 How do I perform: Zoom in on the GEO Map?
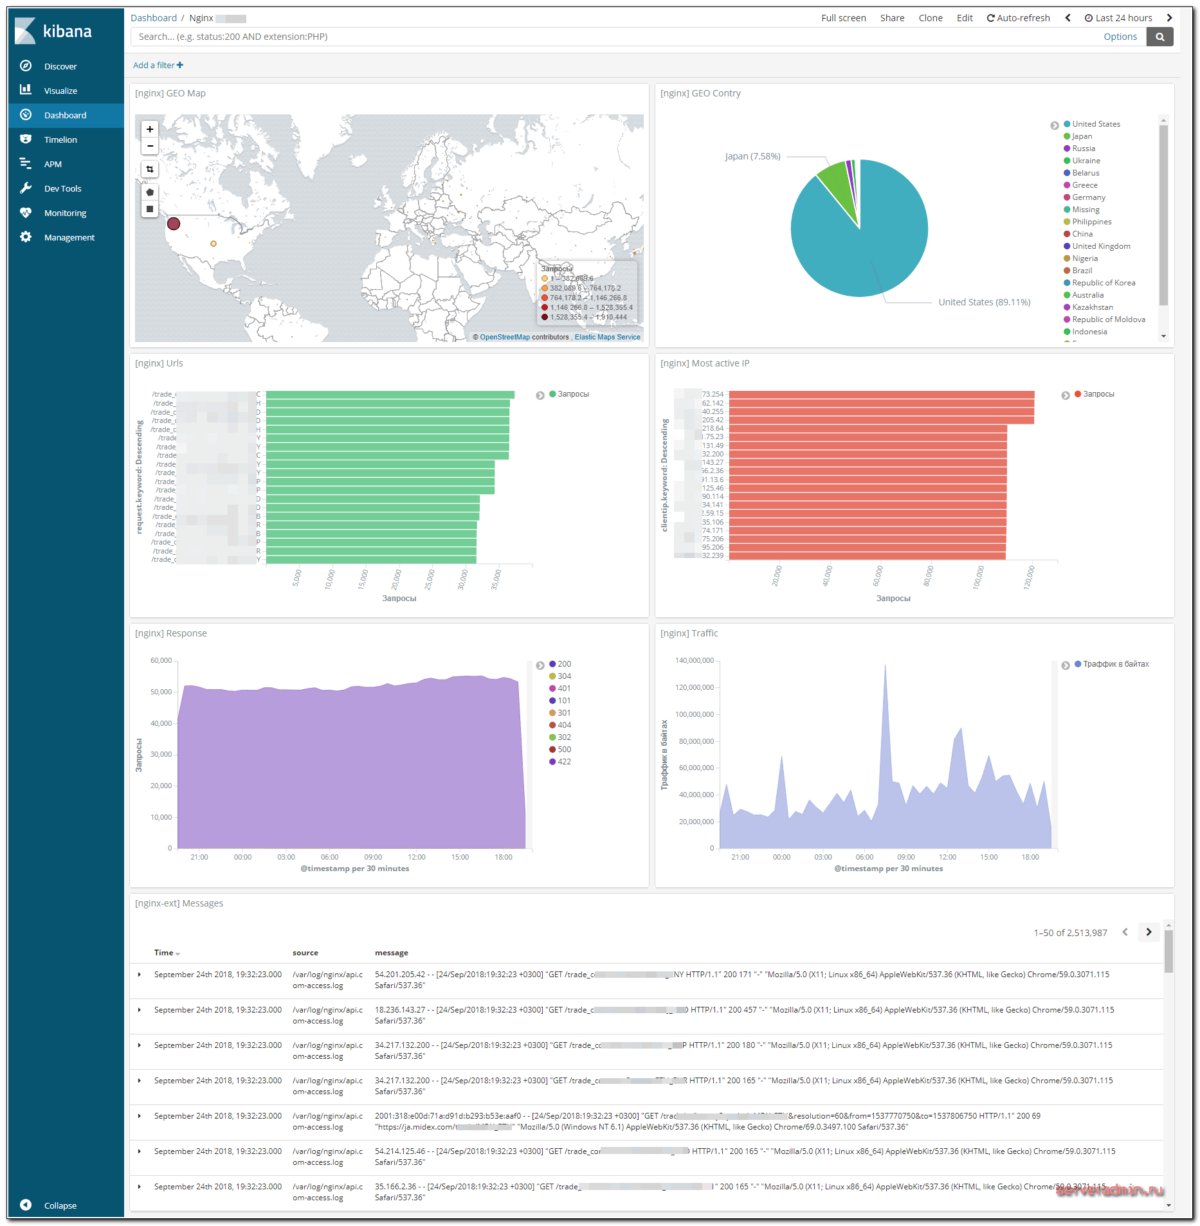(150, 129)
